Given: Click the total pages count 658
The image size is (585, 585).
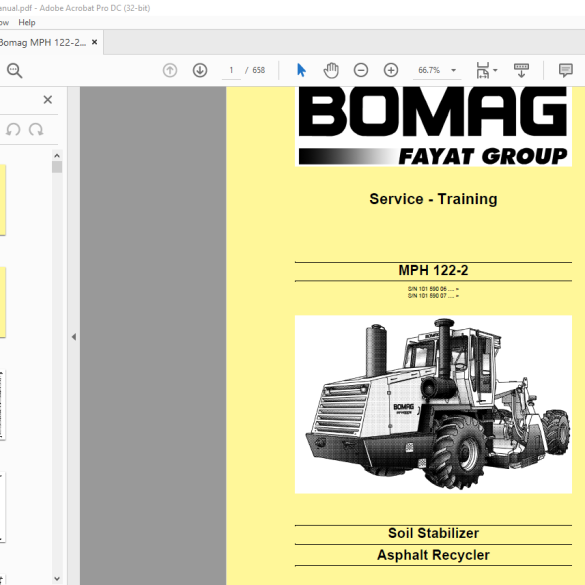Looking at the screenshot, I should [x=259, y=70].
